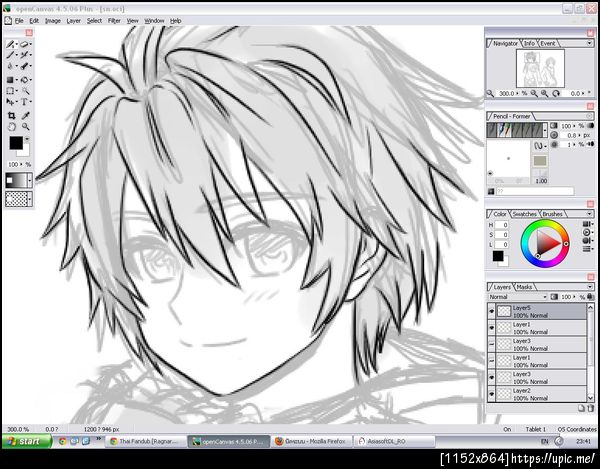Screen dimensions: 600x469
Task: Select the Magic Wand tool
Action: [x=25, y=91]
